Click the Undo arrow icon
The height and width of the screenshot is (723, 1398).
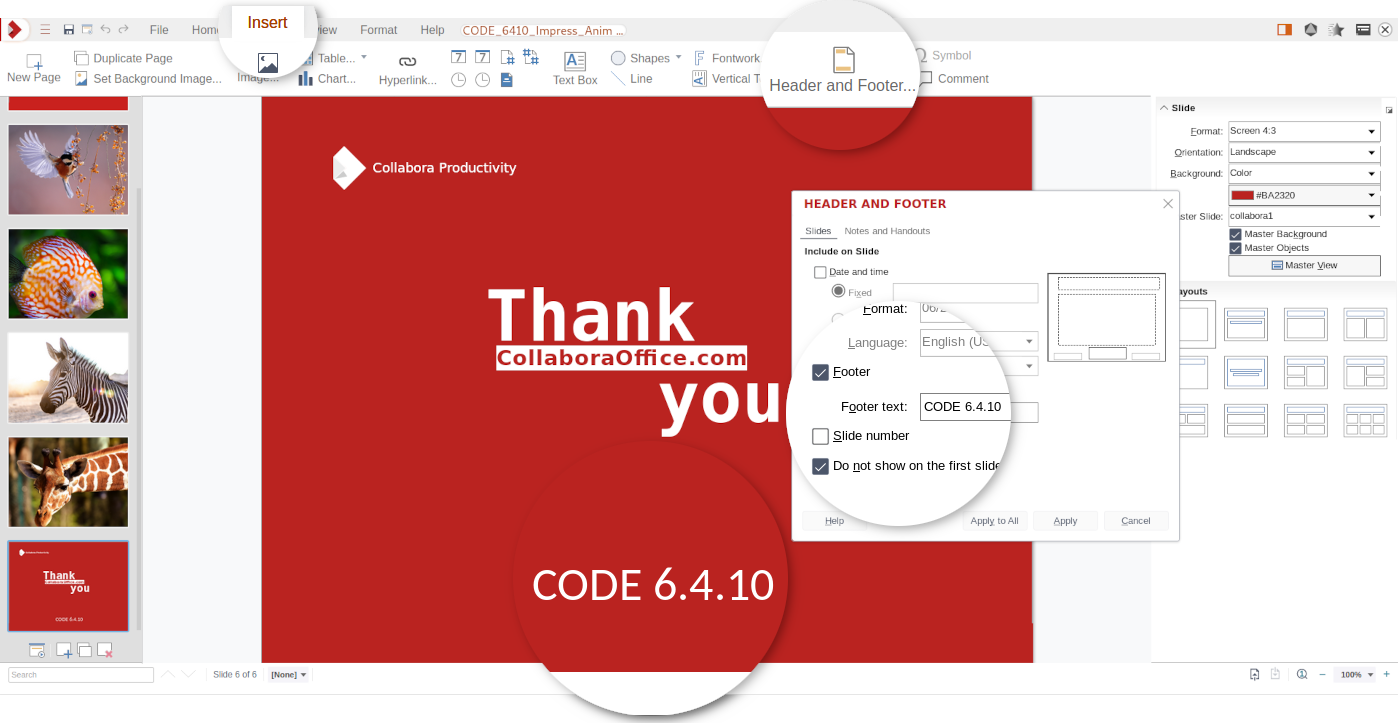(105, 30)
